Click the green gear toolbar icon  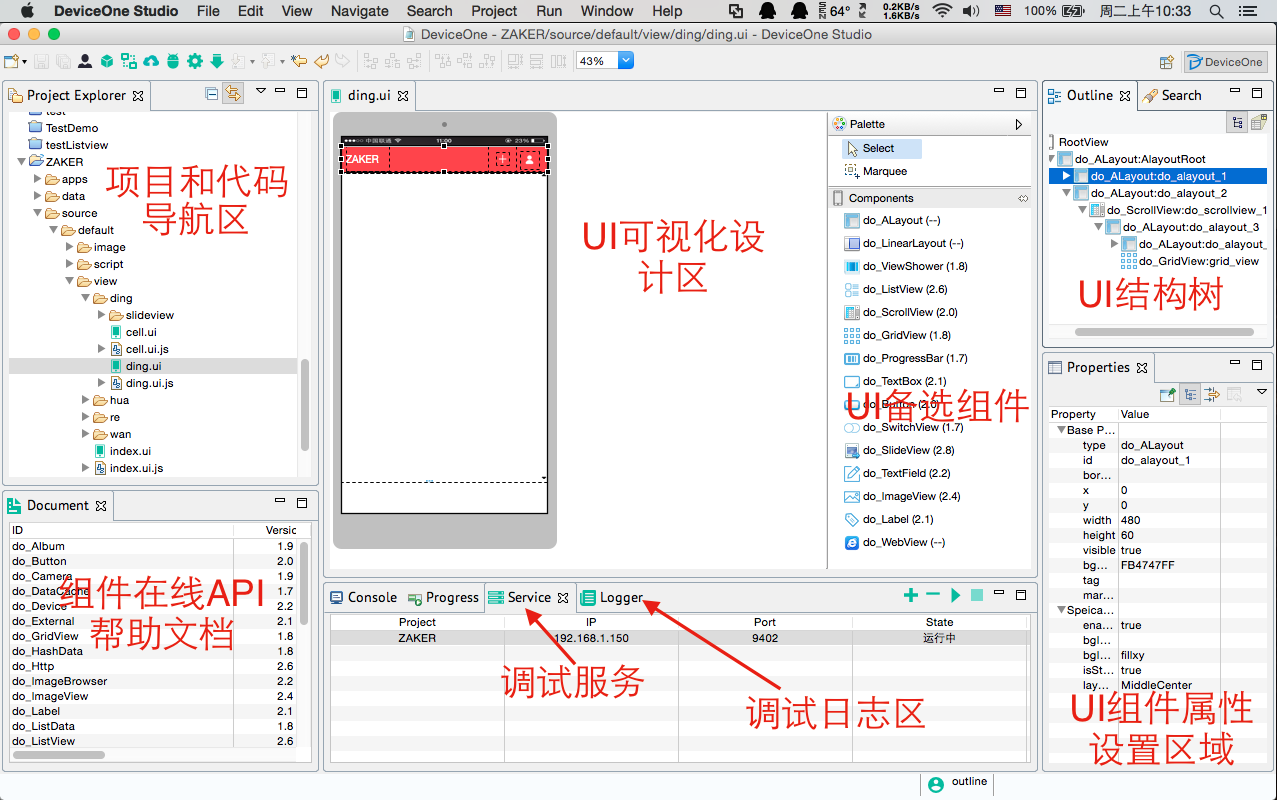pyautogui.click(x=194, y=61)
